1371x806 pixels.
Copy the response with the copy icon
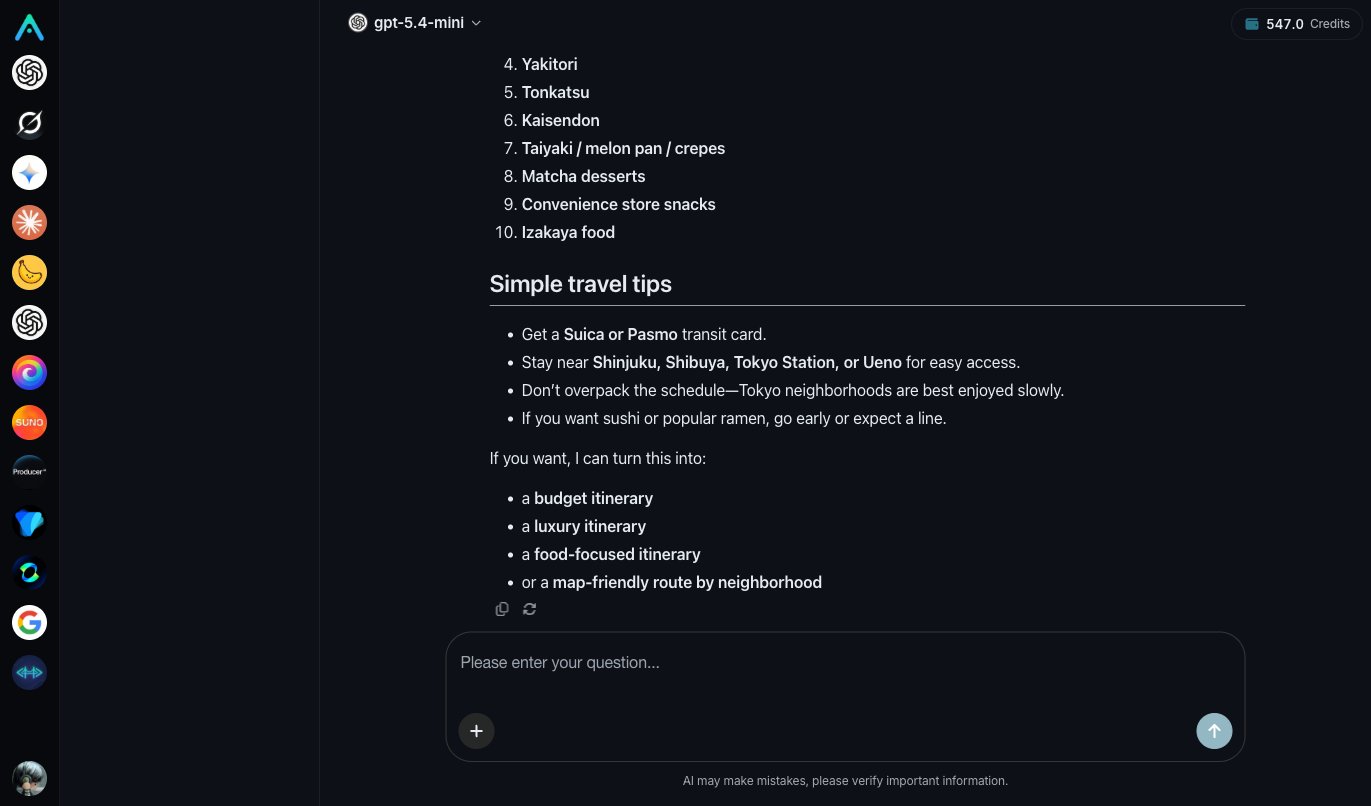click(502, 609)
